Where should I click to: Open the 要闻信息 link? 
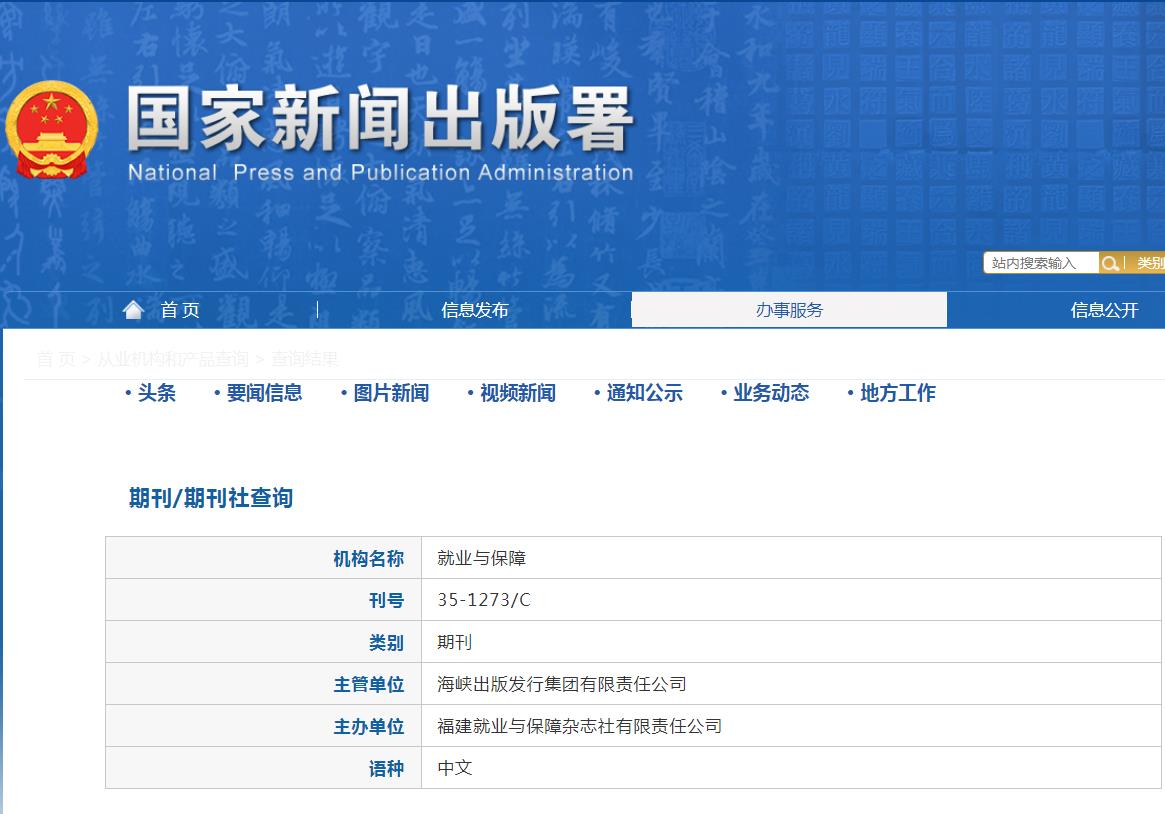(267, 393)
